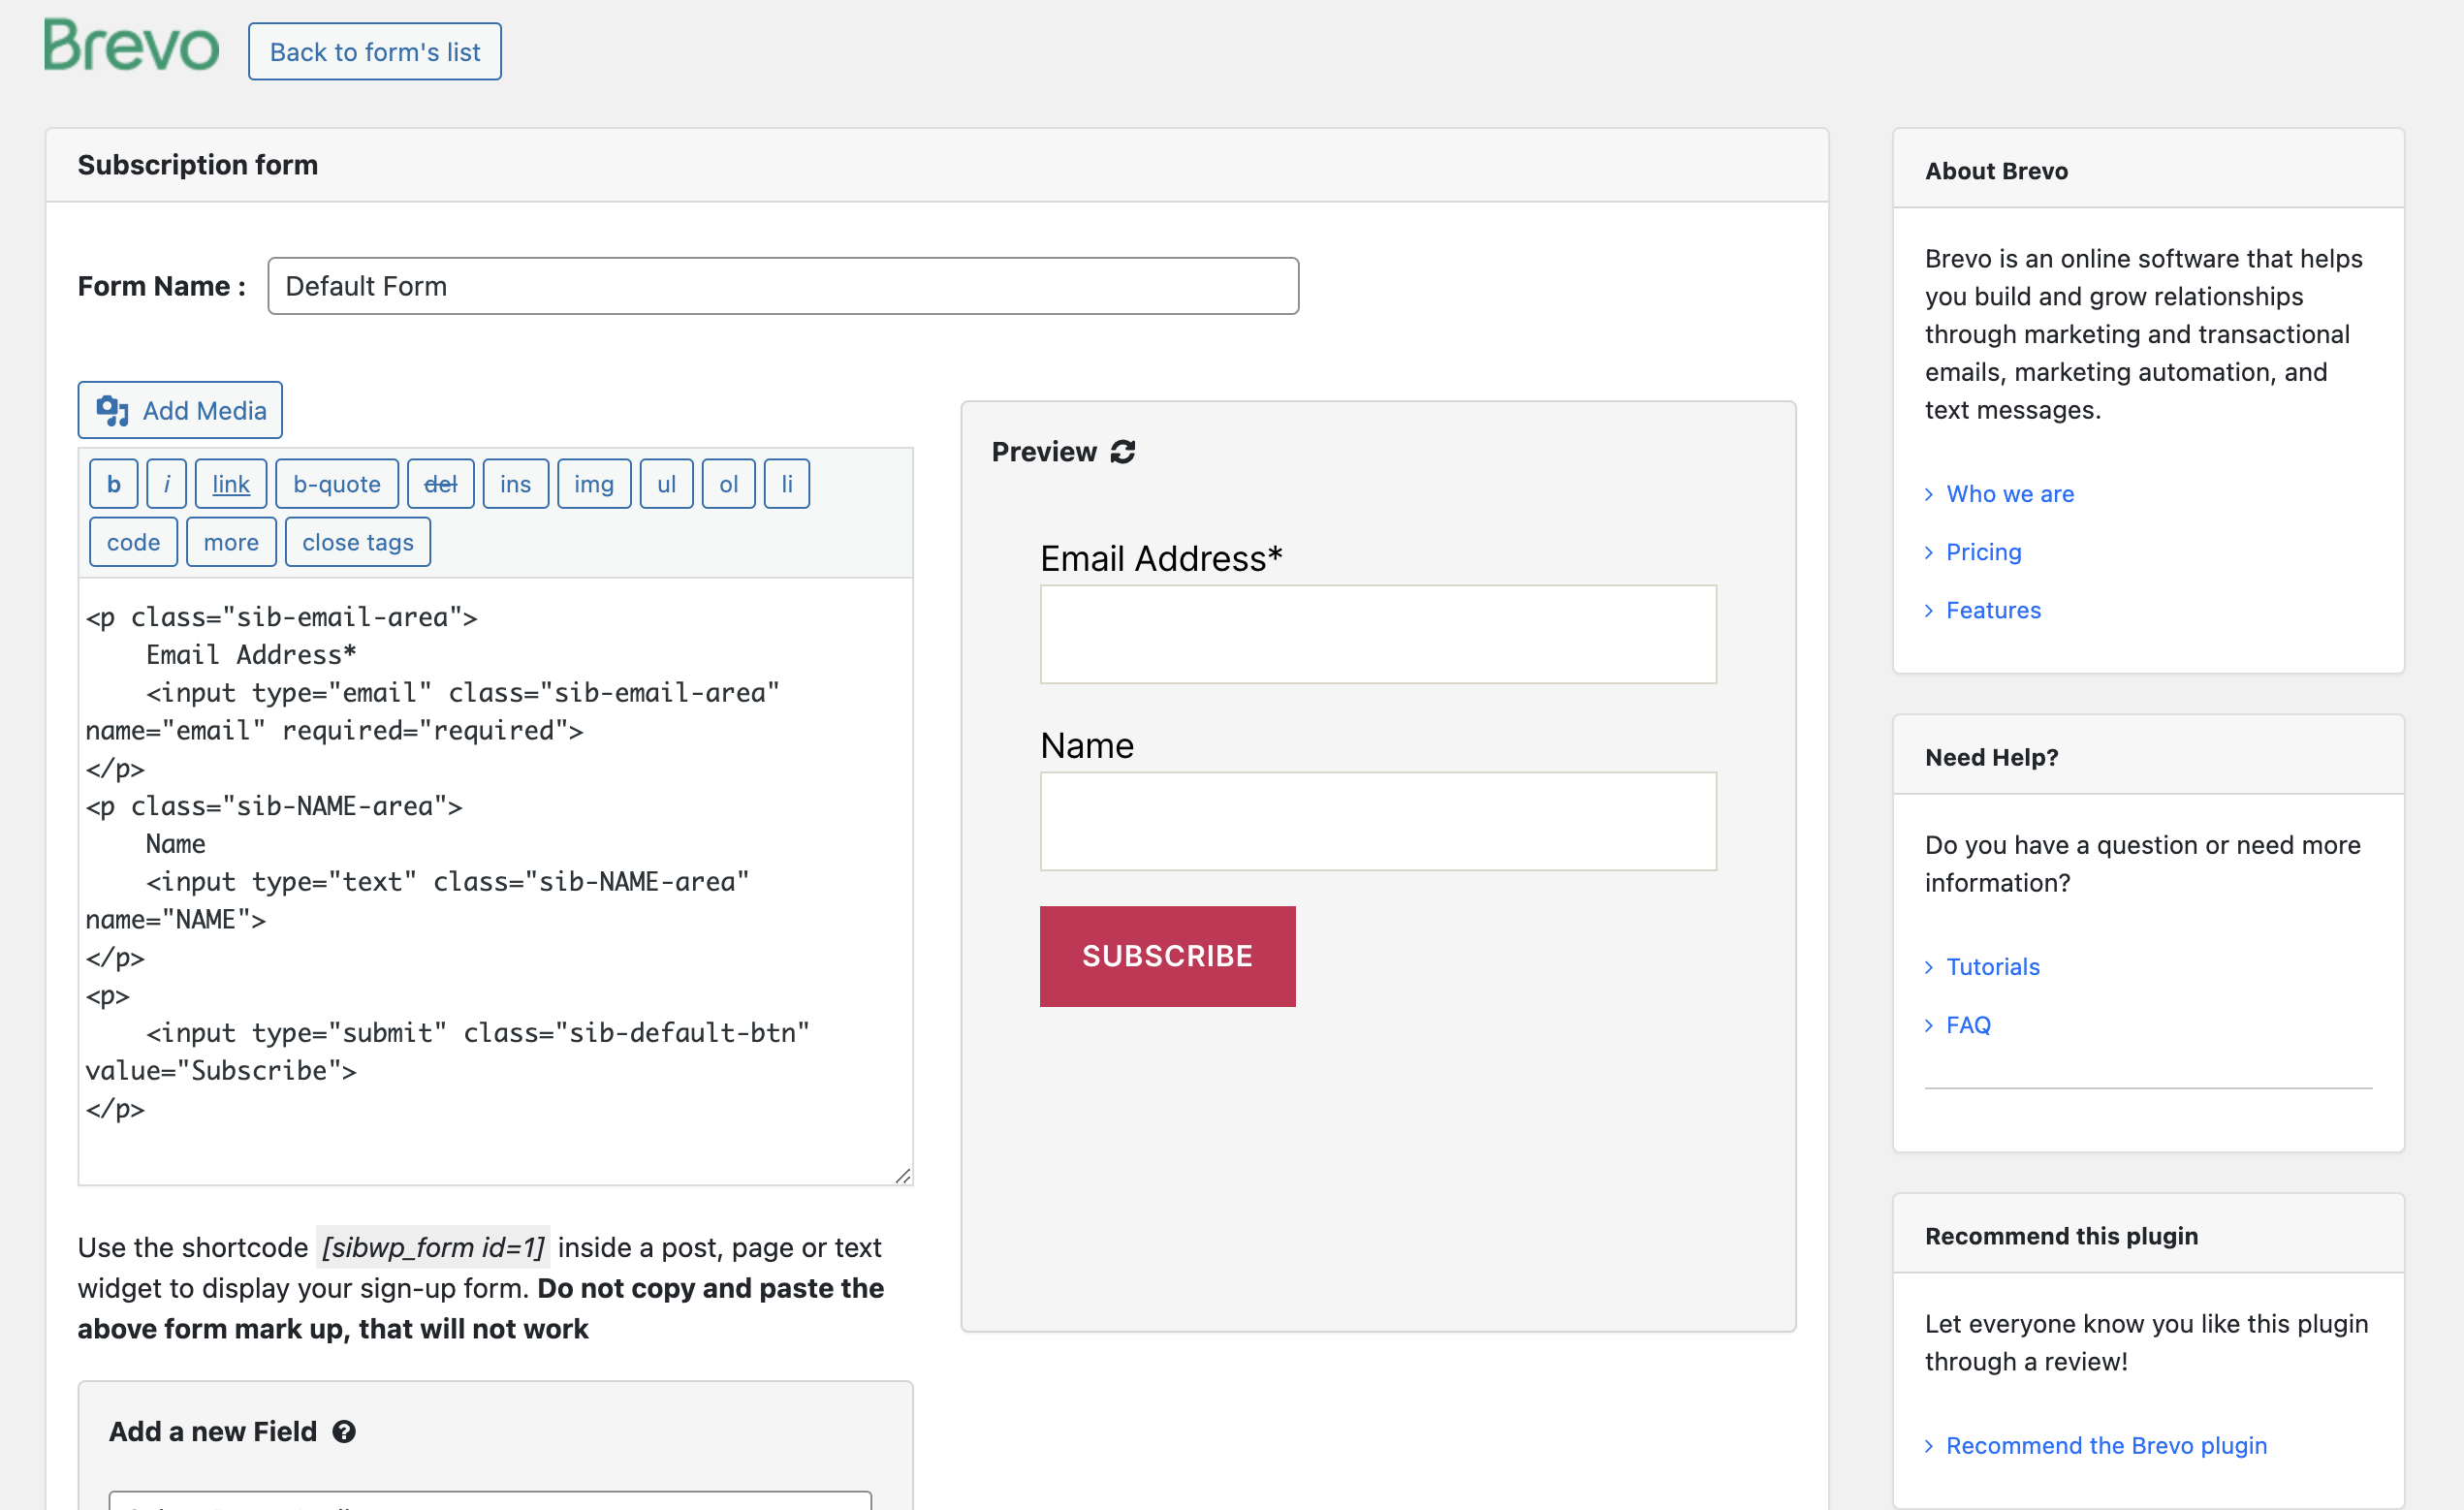2464x1510 pixels.
Task: Insert an ins tag
Action: click(x=515, y=483)
